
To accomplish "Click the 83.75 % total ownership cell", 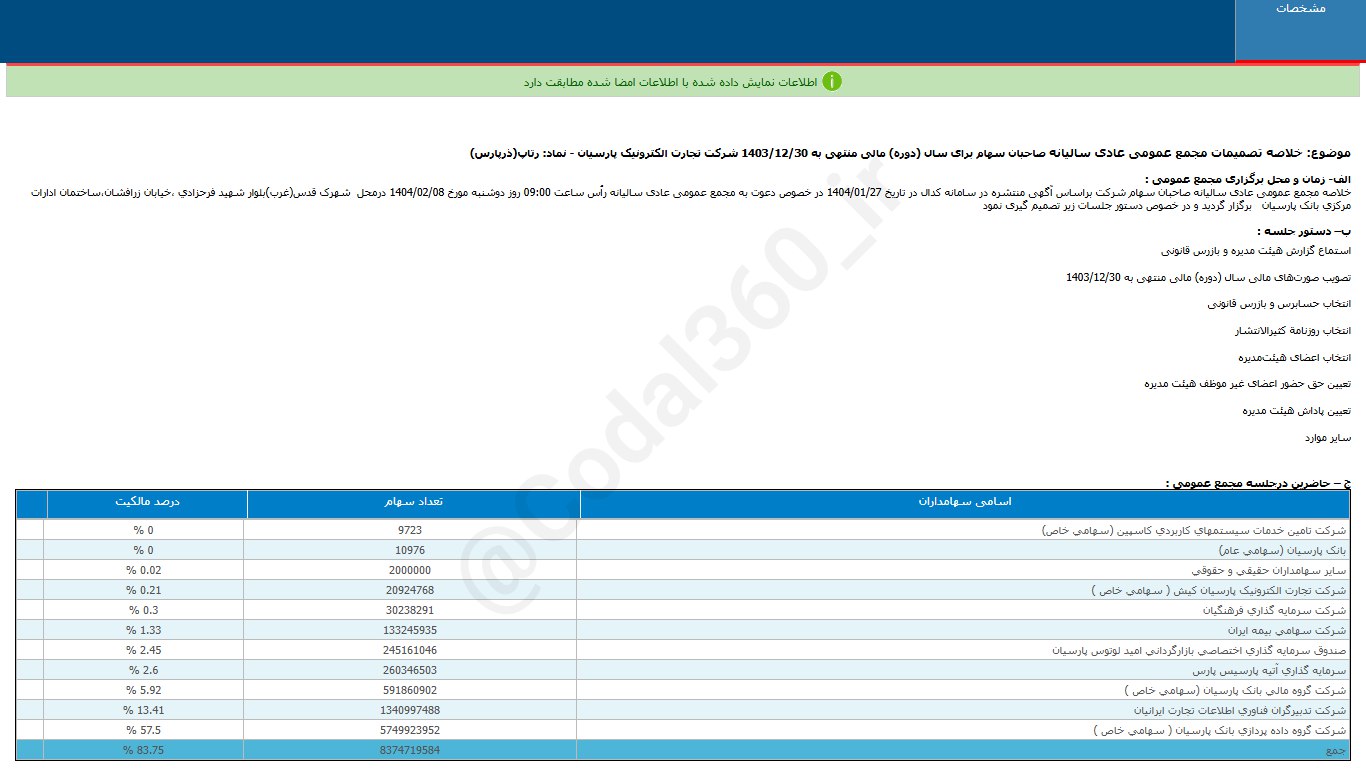I will point(143,750).
